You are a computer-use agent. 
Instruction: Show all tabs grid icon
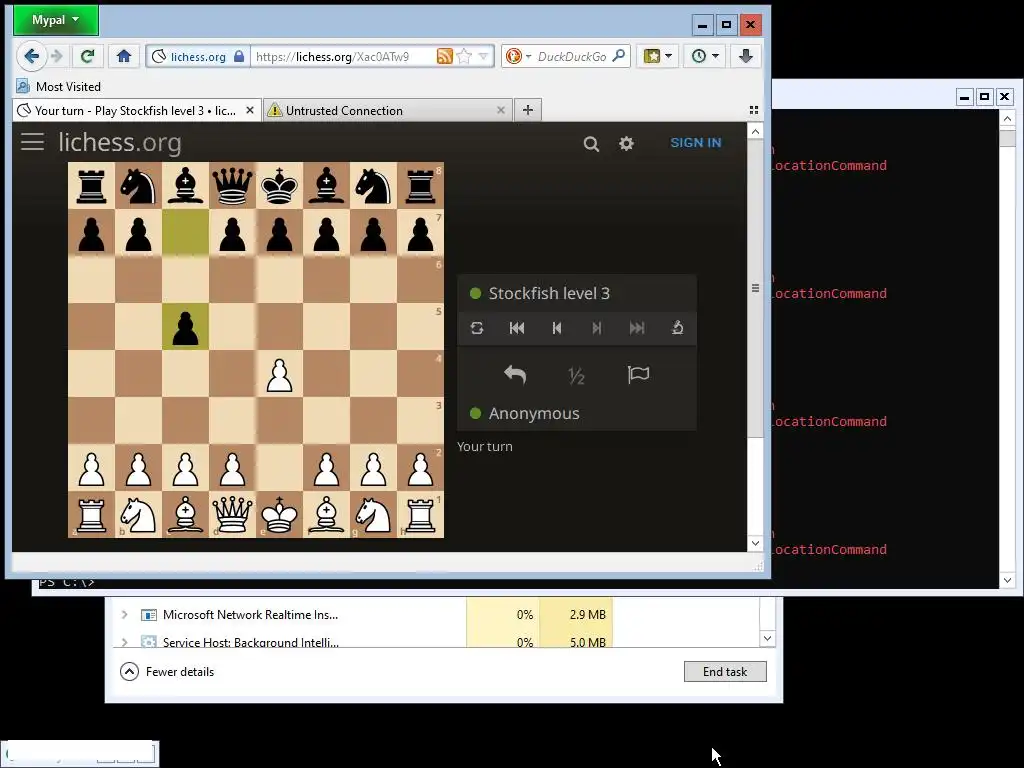tap(754, 110)
